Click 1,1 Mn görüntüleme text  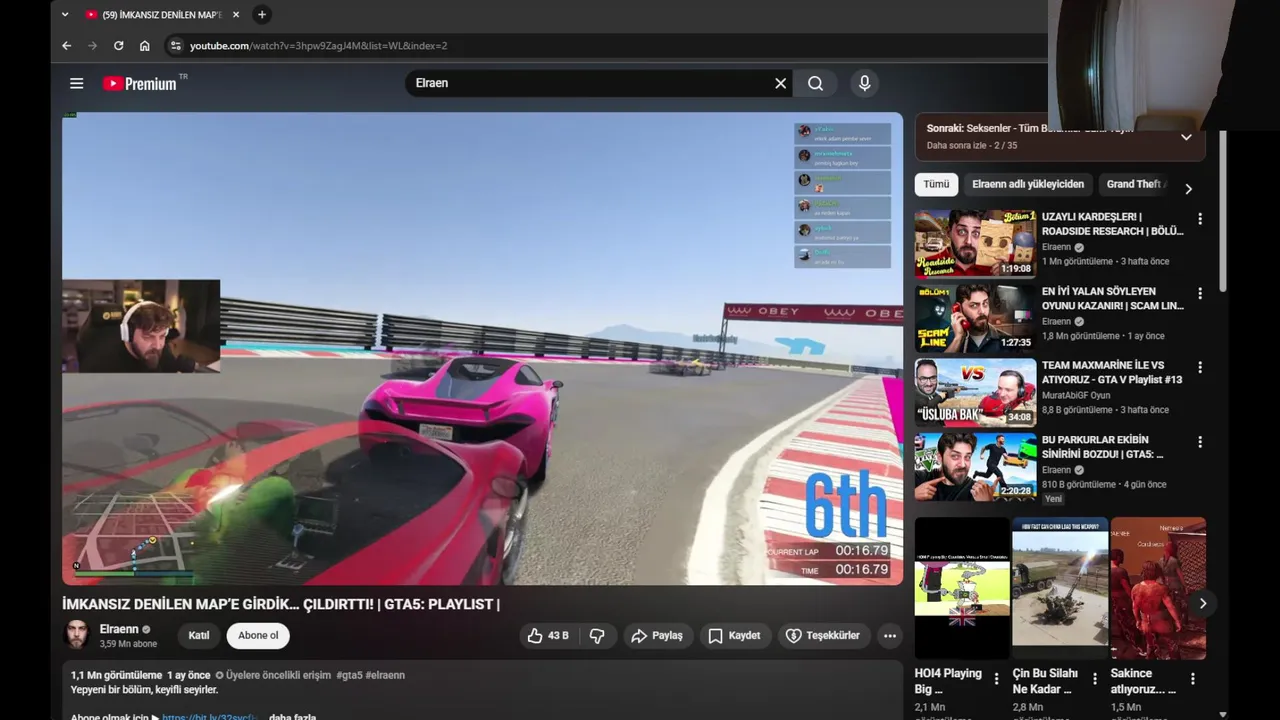116,675
